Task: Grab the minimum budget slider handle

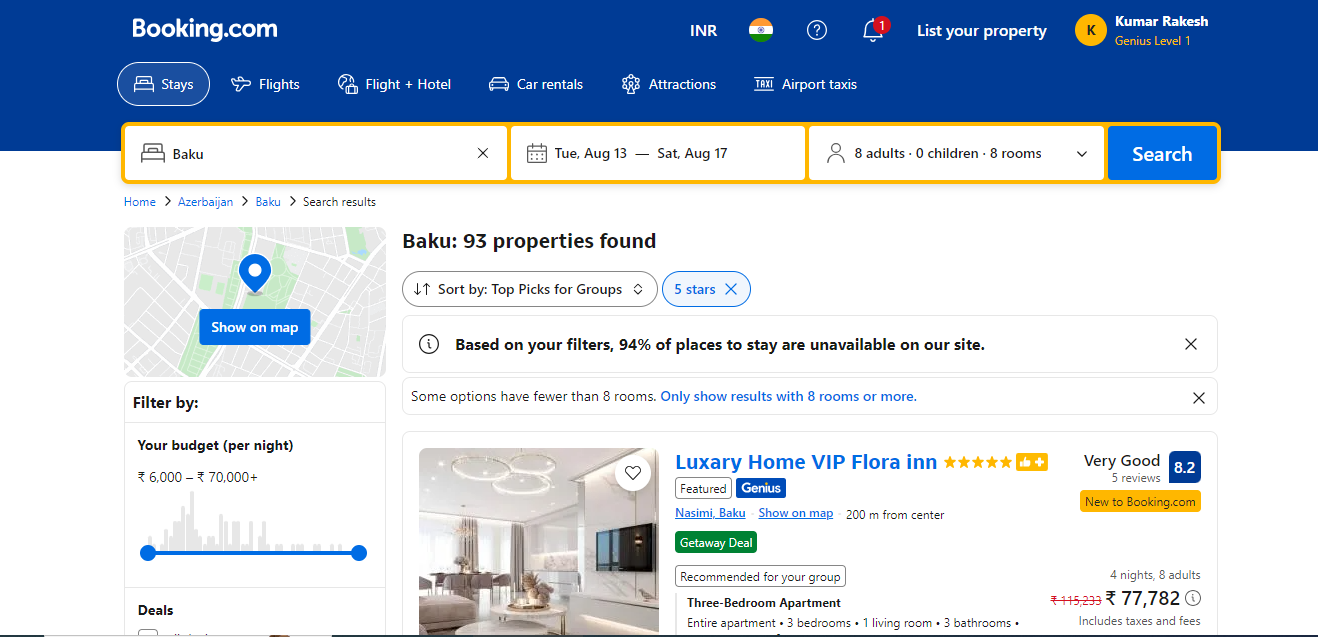Action: pos(148,553)
